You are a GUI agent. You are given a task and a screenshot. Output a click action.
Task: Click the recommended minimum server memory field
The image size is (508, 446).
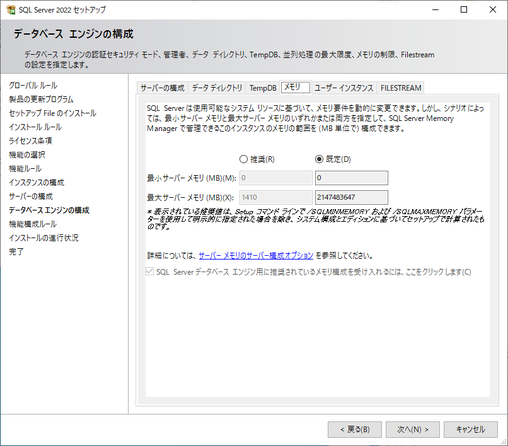276,178
